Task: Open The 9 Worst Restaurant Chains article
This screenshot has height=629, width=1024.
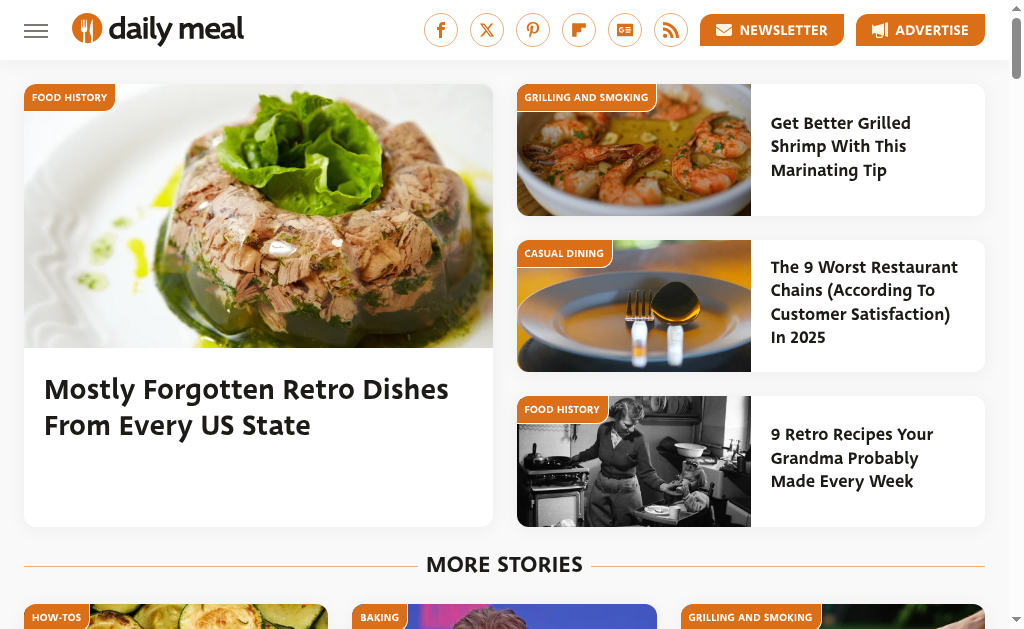Action: tap(864, 302)
